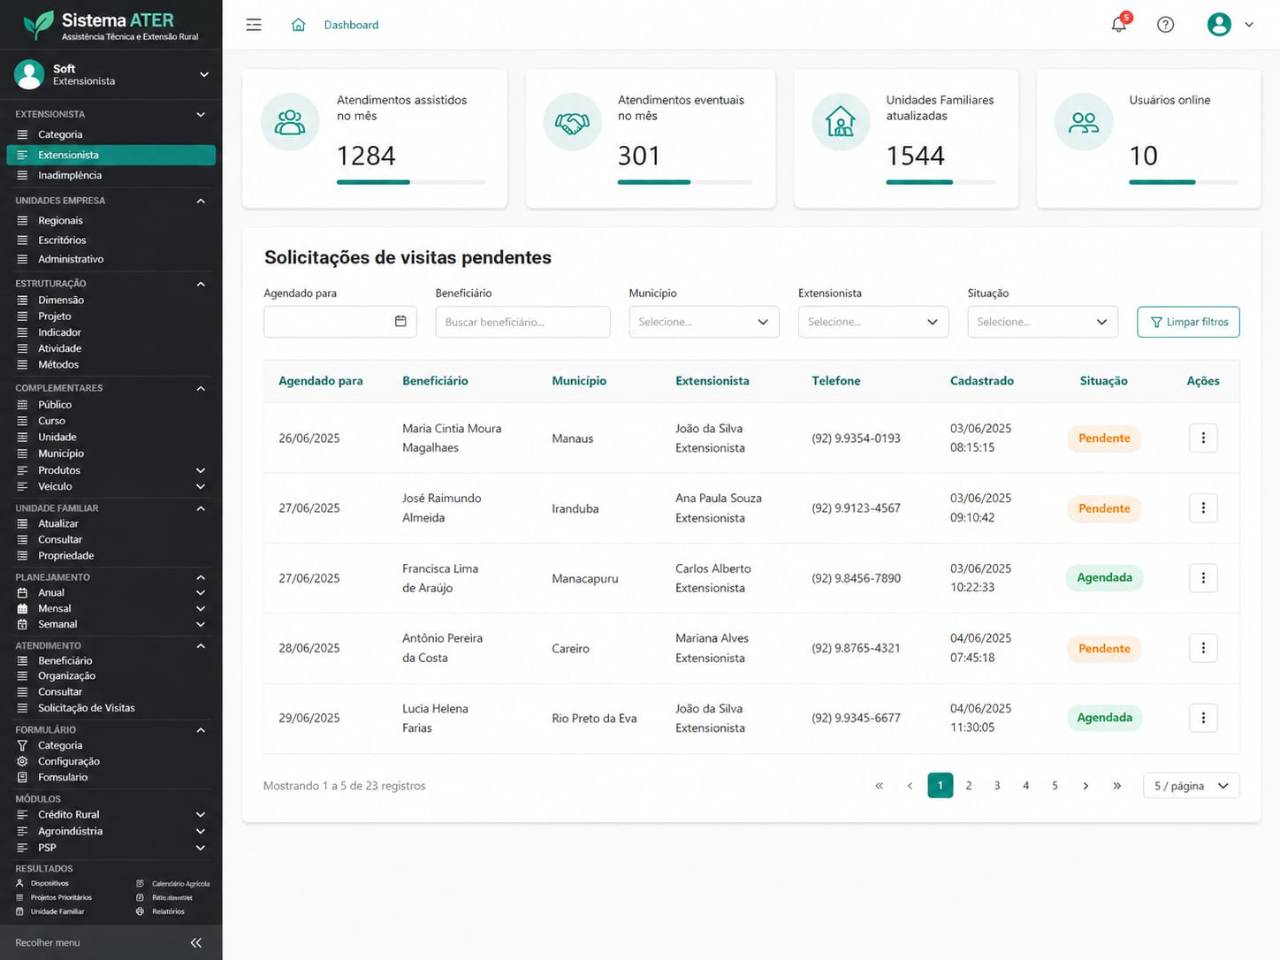The width and height of the screenshot is (1280, 960).
Task: Open Regionais in sidebar
Action: click(x=60, y=221)
